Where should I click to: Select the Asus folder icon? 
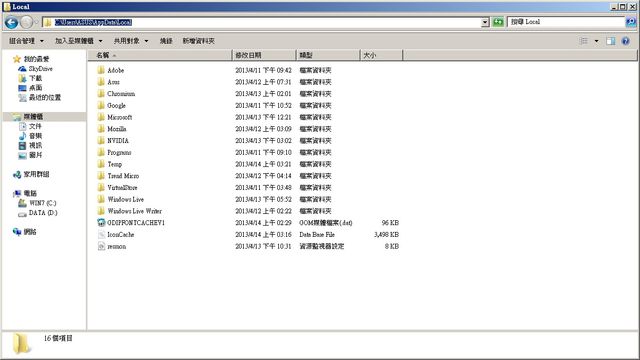click(x=101, y=82)
